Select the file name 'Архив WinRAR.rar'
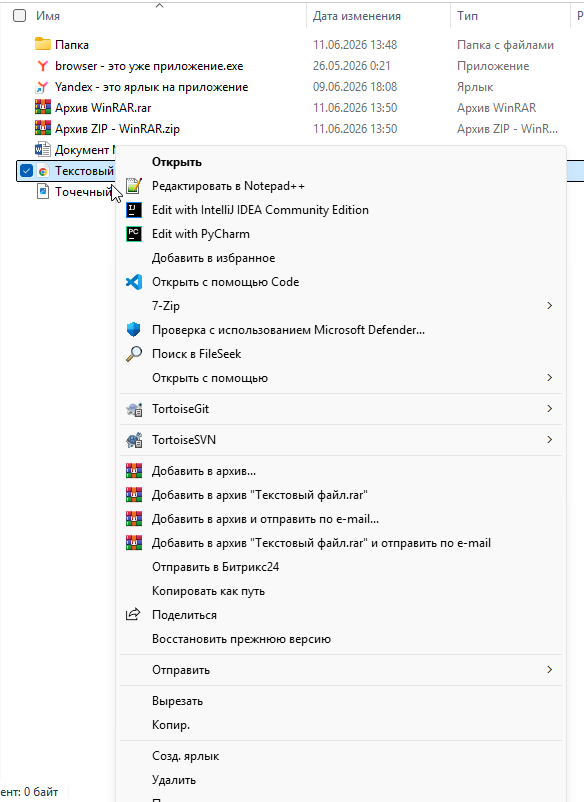Screen dimensions: 584x802 [103, 108]
